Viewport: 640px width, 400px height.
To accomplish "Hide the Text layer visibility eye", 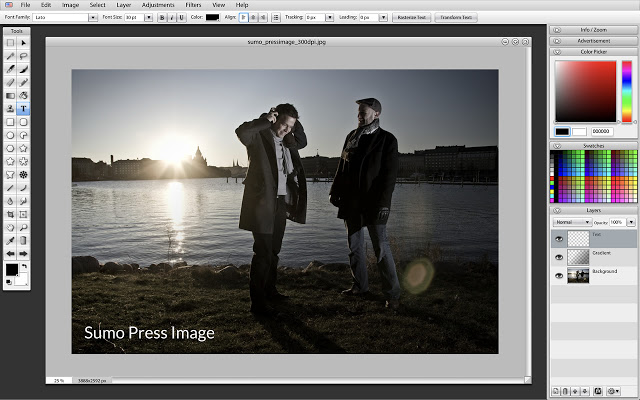I will pos(558,239).
